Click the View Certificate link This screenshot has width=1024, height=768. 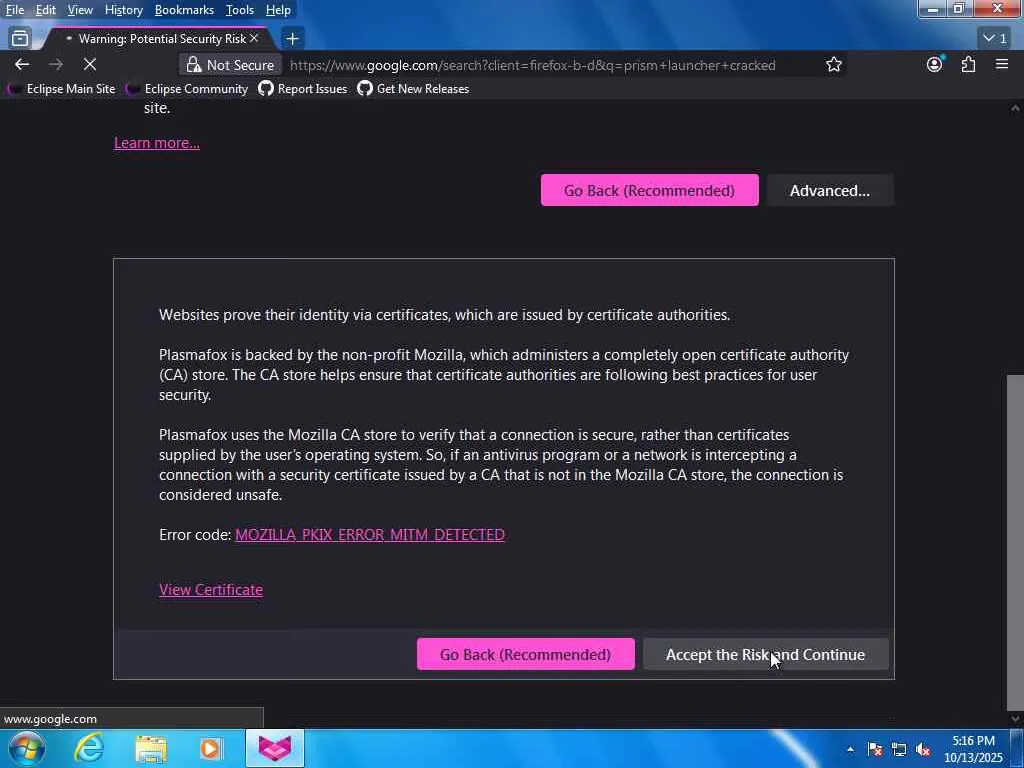point(211,590)
